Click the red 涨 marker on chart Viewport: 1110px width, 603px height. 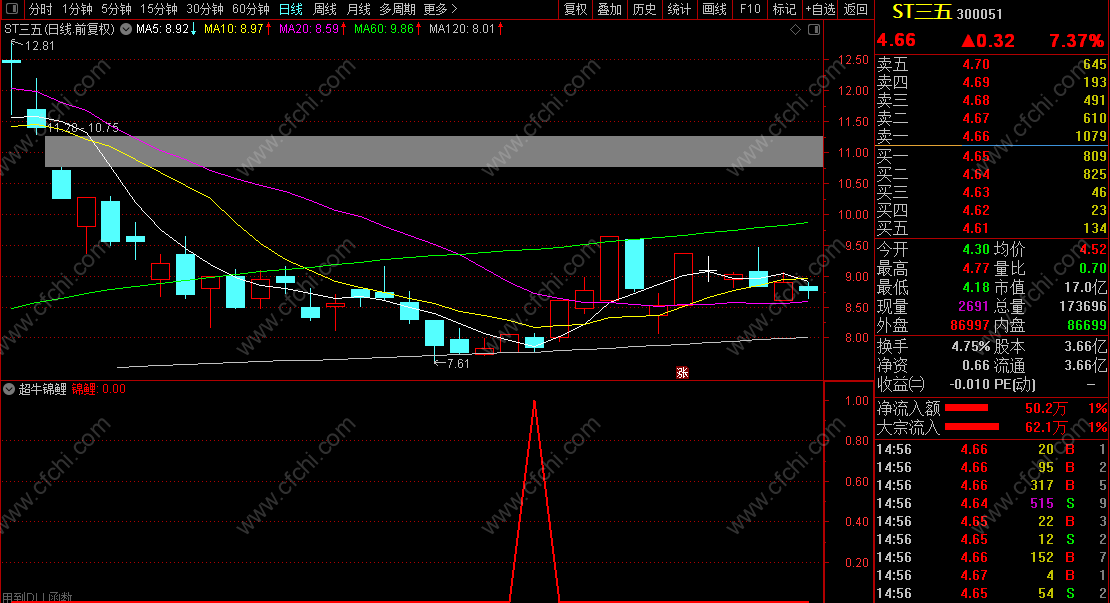(x=682, y=372)
